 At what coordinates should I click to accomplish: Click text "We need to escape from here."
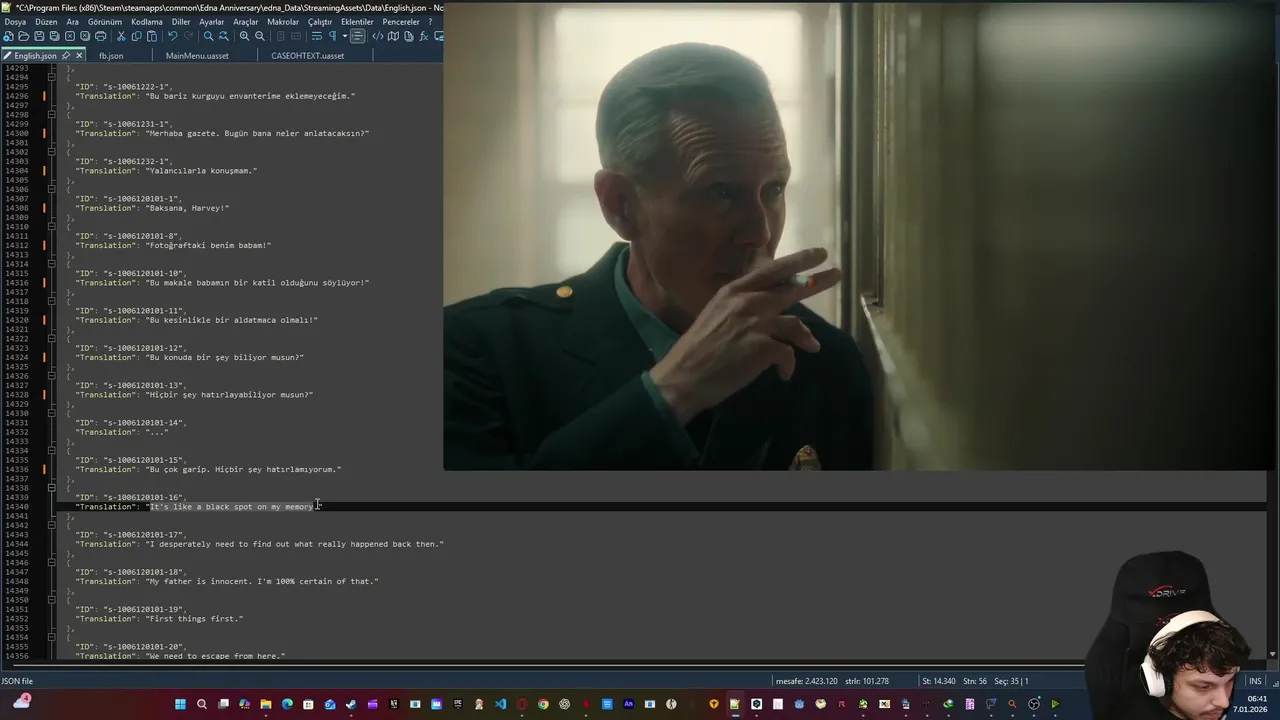tap(216, 656)
